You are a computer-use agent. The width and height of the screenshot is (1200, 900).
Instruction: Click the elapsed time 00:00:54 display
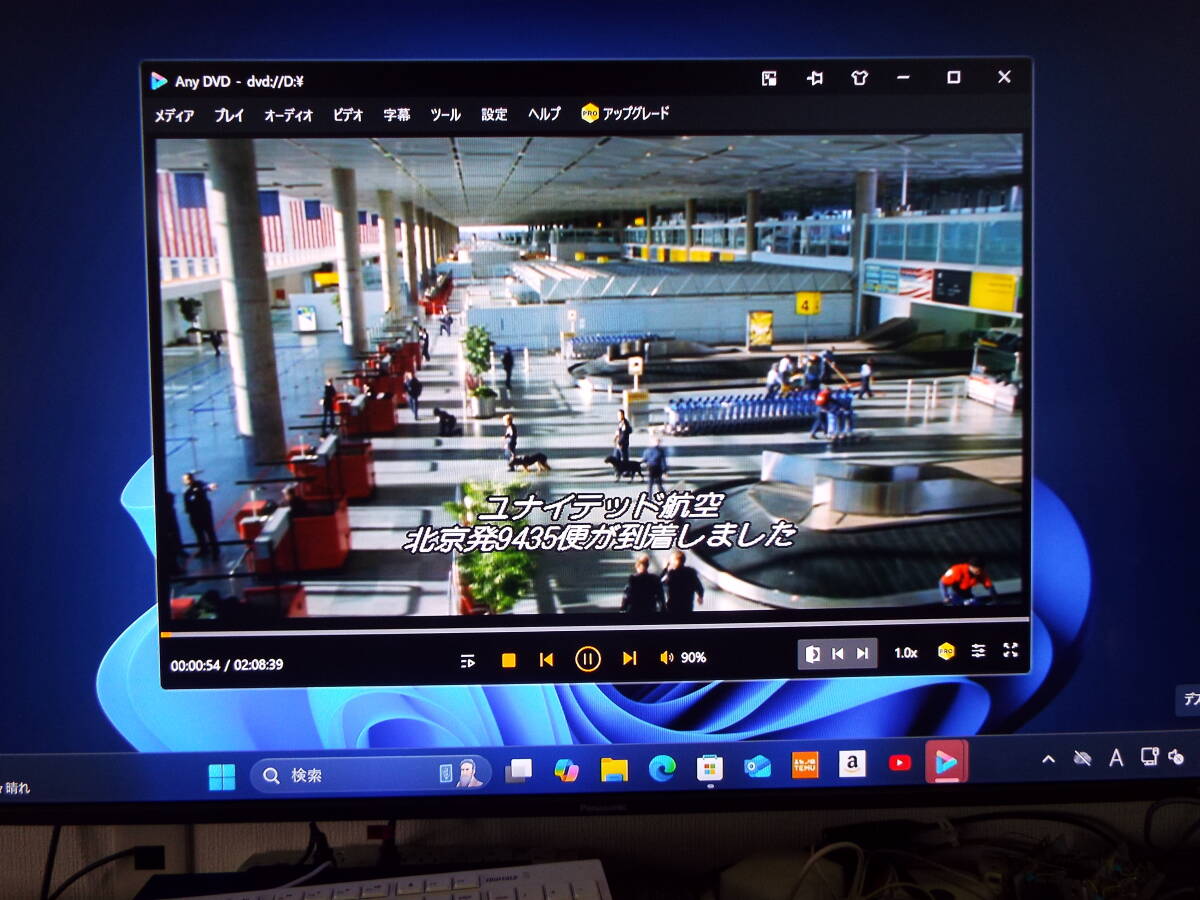pyautogui.click(x=195, y=665)
